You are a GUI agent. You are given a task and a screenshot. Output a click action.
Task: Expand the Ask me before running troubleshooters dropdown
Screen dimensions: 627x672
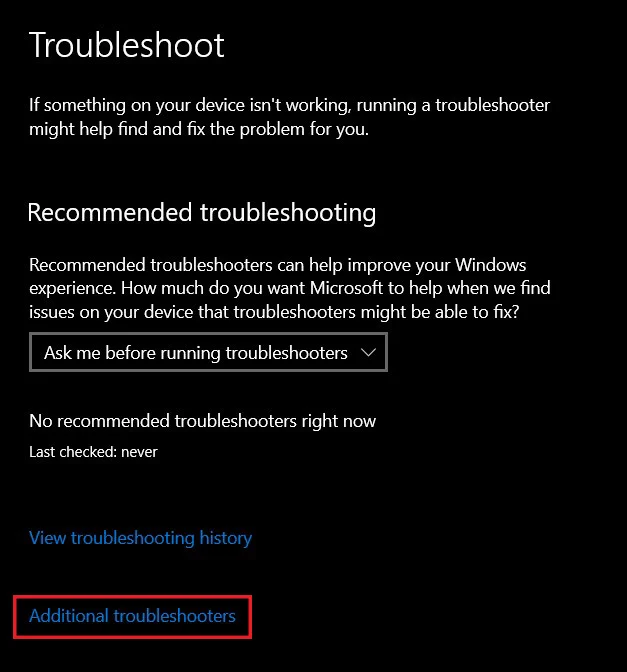pyautogui.click(x=208, y=352)
